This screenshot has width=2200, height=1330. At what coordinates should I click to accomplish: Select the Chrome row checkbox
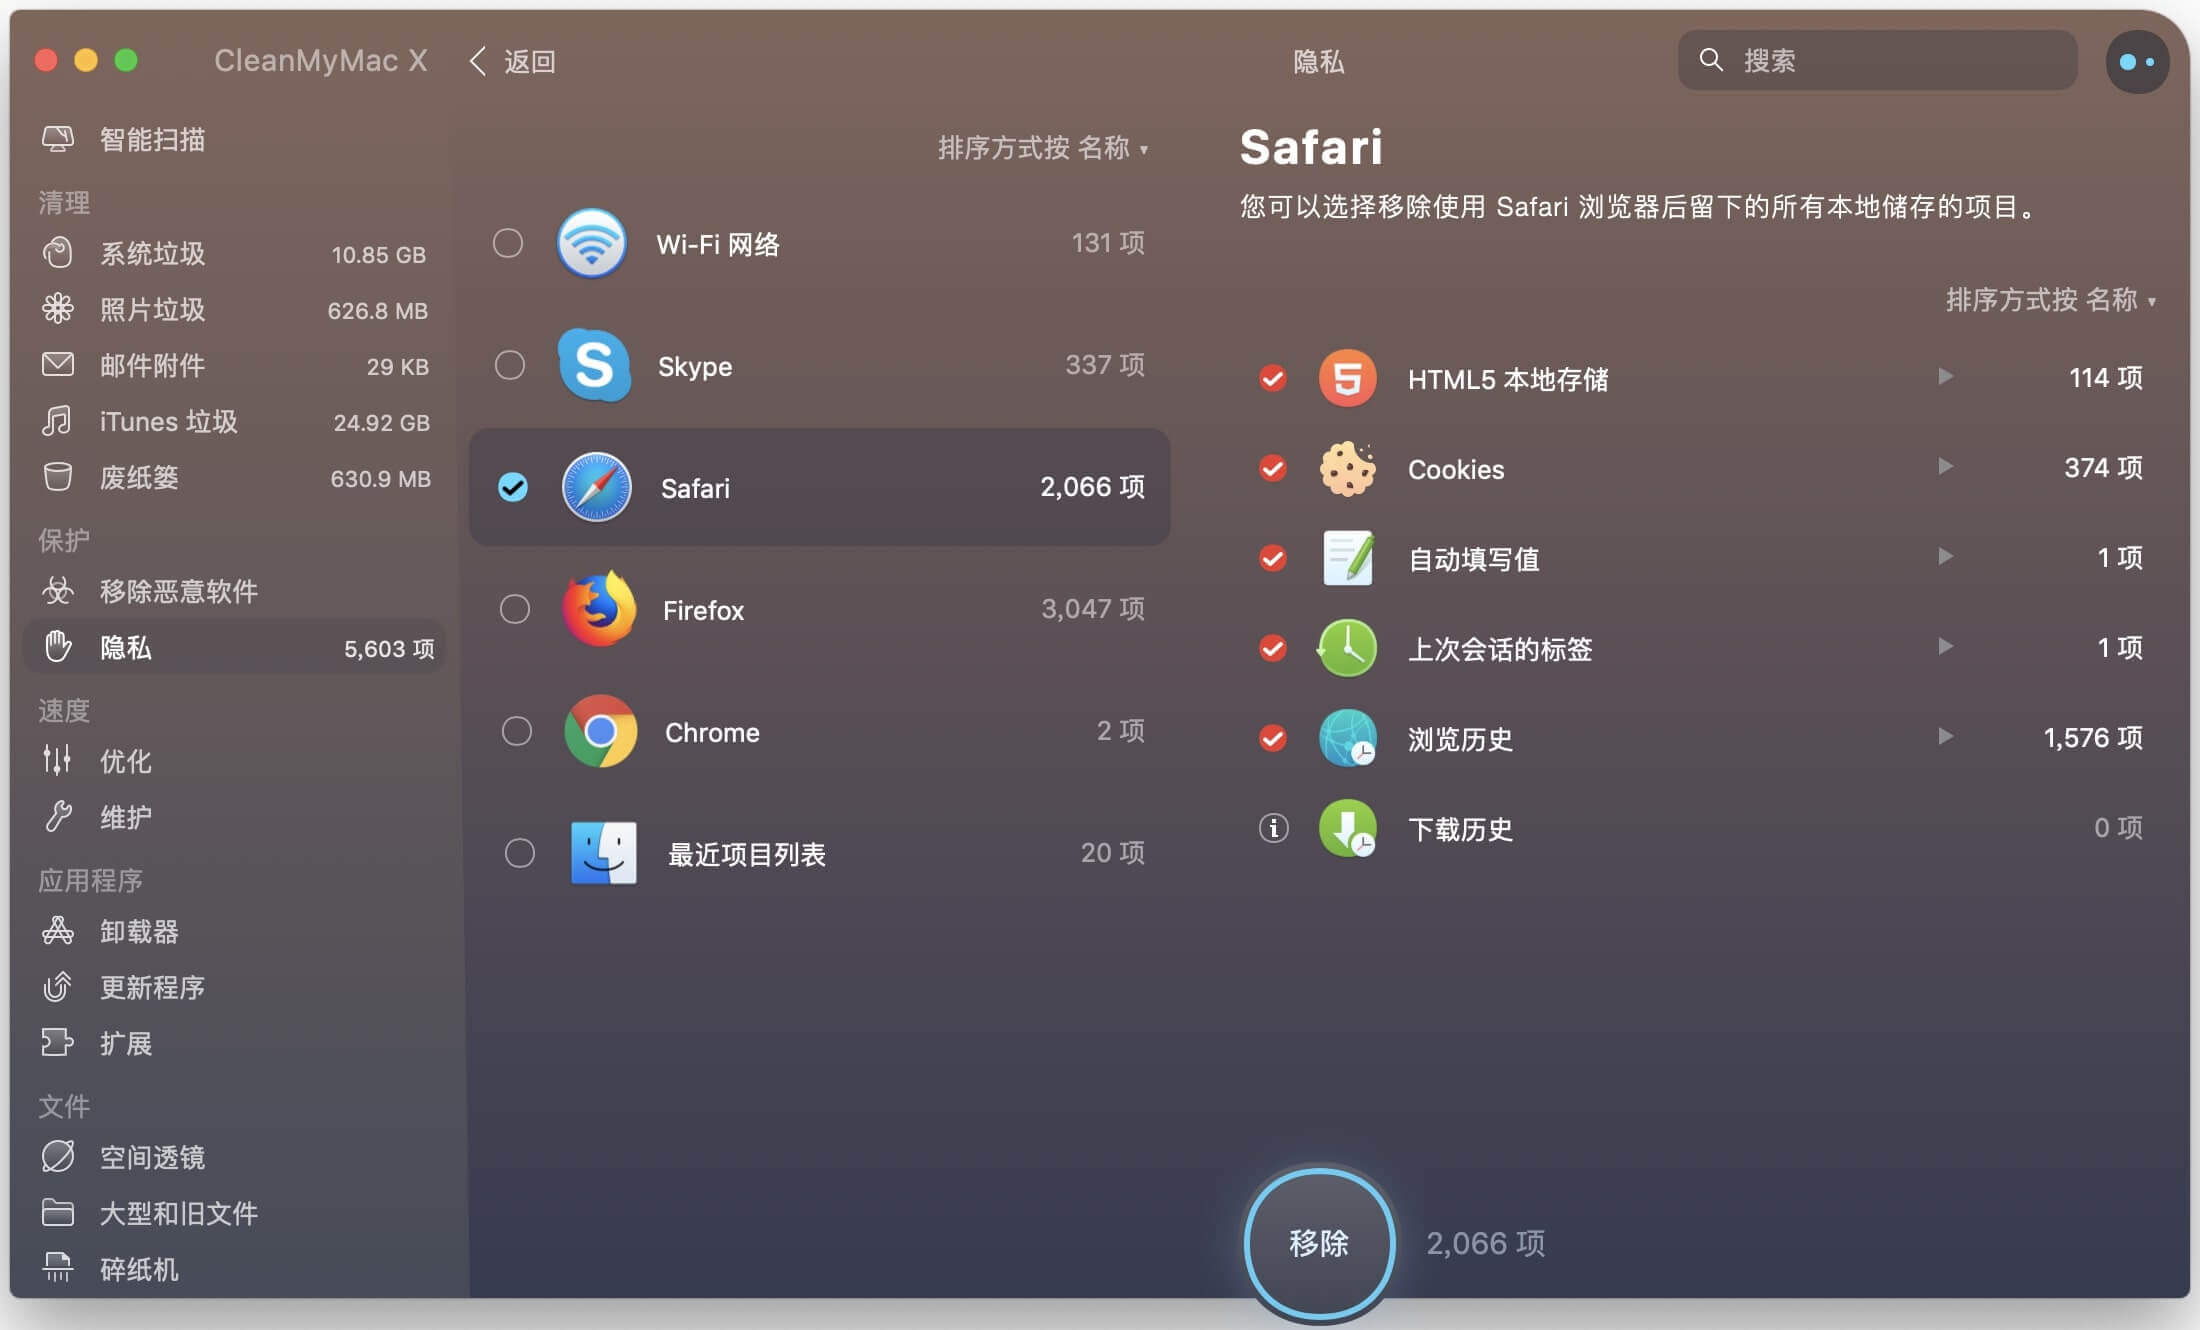pos(517,731)
